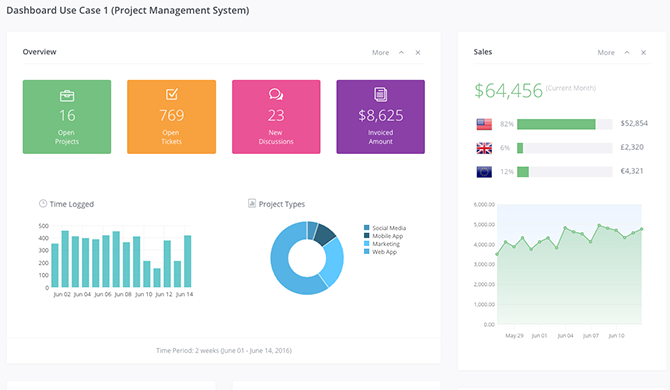Viewport: 670px width, 390px height.
Task: Toggle the Social Media legend entry
Action: [x=385, y=228]
